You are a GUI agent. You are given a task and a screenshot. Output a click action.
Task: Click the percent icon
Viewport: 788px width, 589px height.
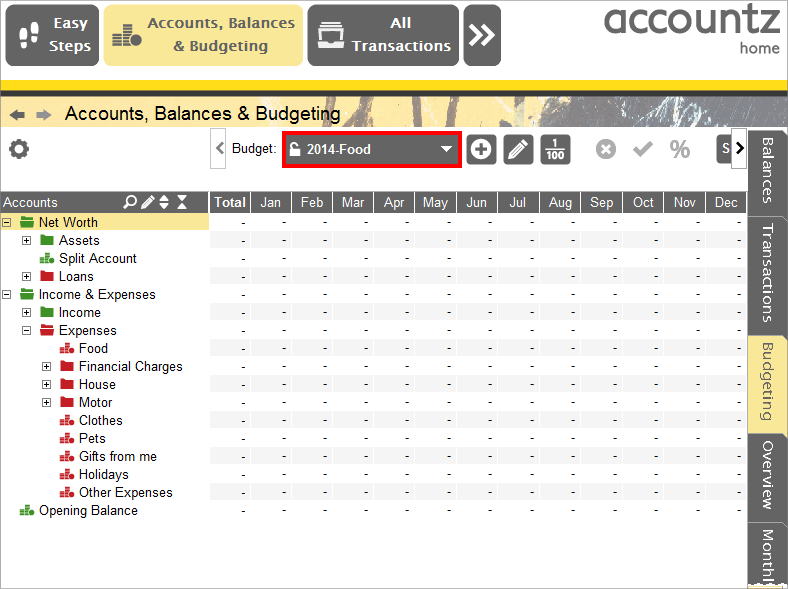(679, 149)
